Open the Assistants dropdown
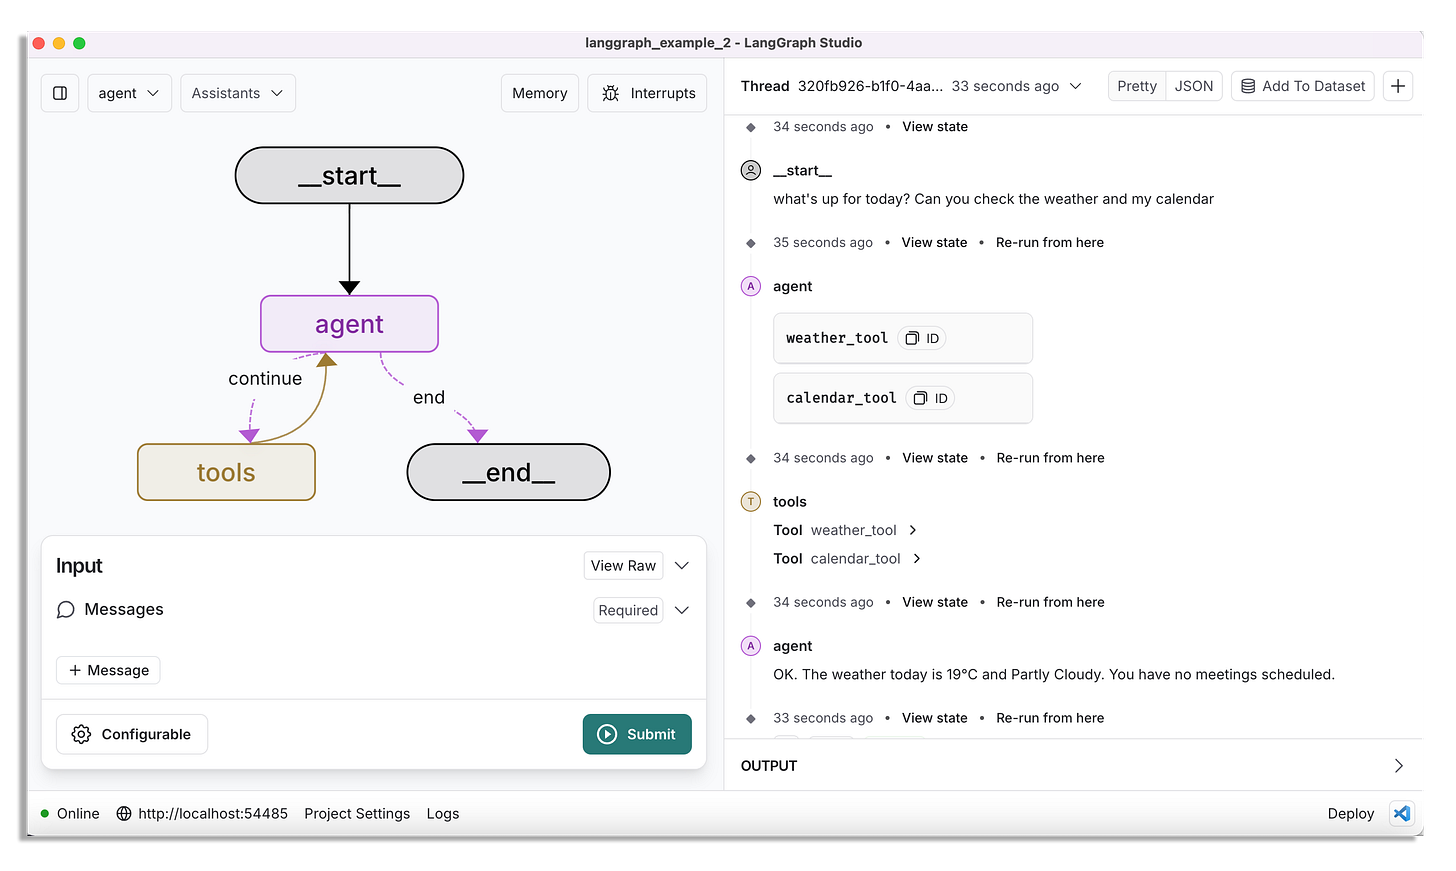 coord(237,92)
